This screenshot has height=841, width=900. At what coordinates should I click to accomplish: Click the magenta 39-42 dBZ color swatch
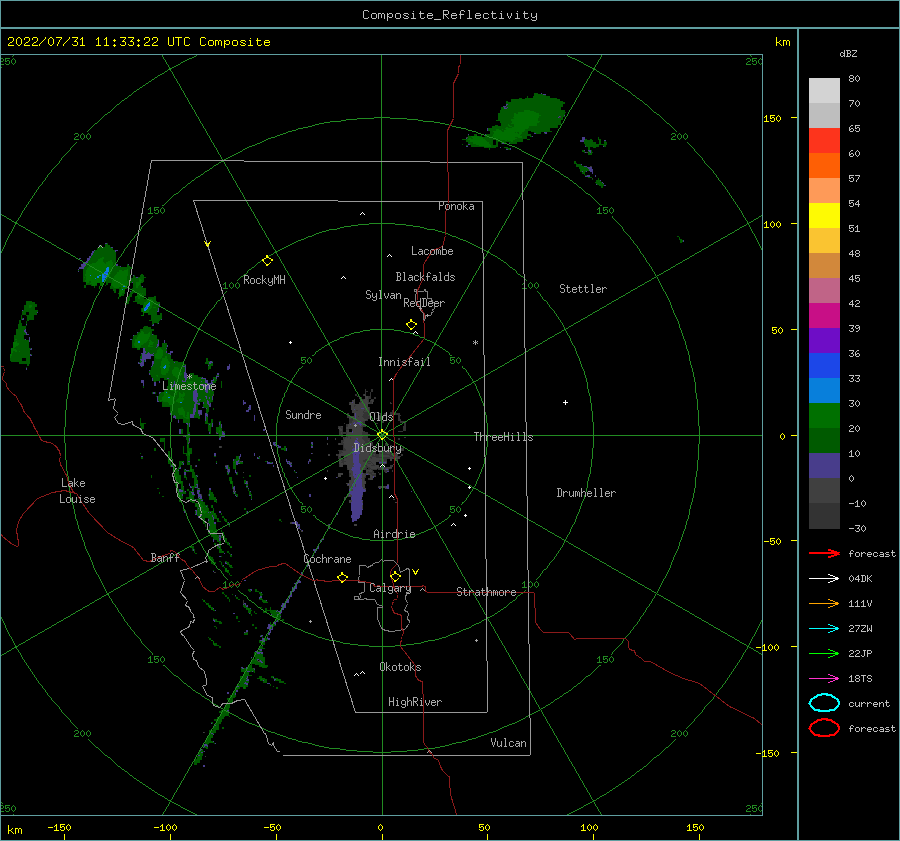(824, 315)
